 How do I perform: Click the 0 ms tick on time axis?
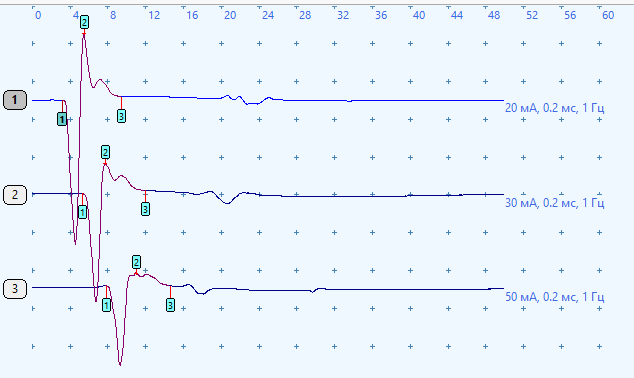[x=38, y=15]
